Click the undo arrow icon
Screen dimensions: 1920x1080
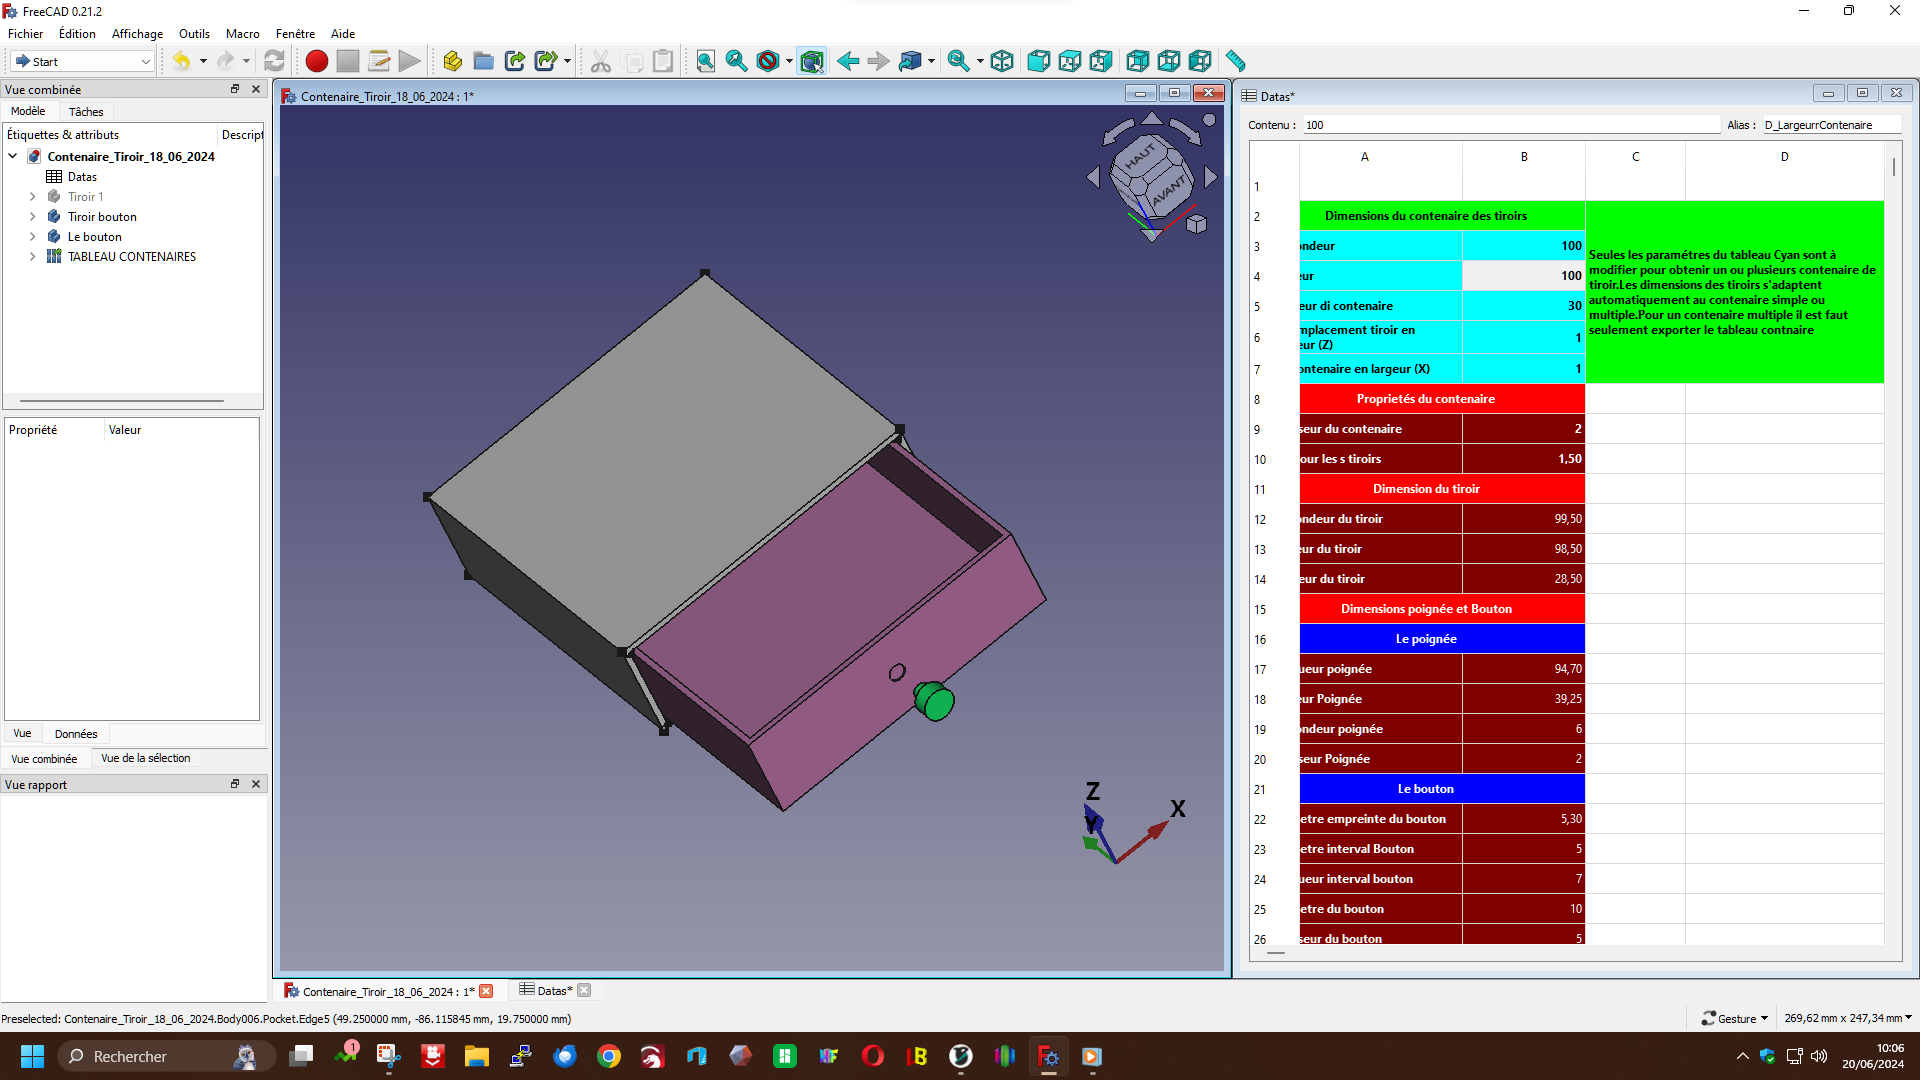point(181,61)
